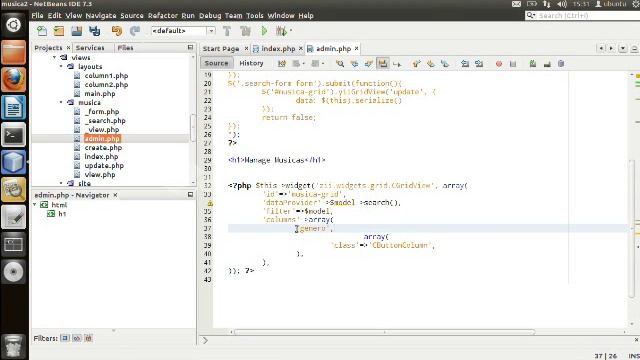This screenshot has width=640, height=360.
Task: Run the project with the green arrow
Action: 264,31
